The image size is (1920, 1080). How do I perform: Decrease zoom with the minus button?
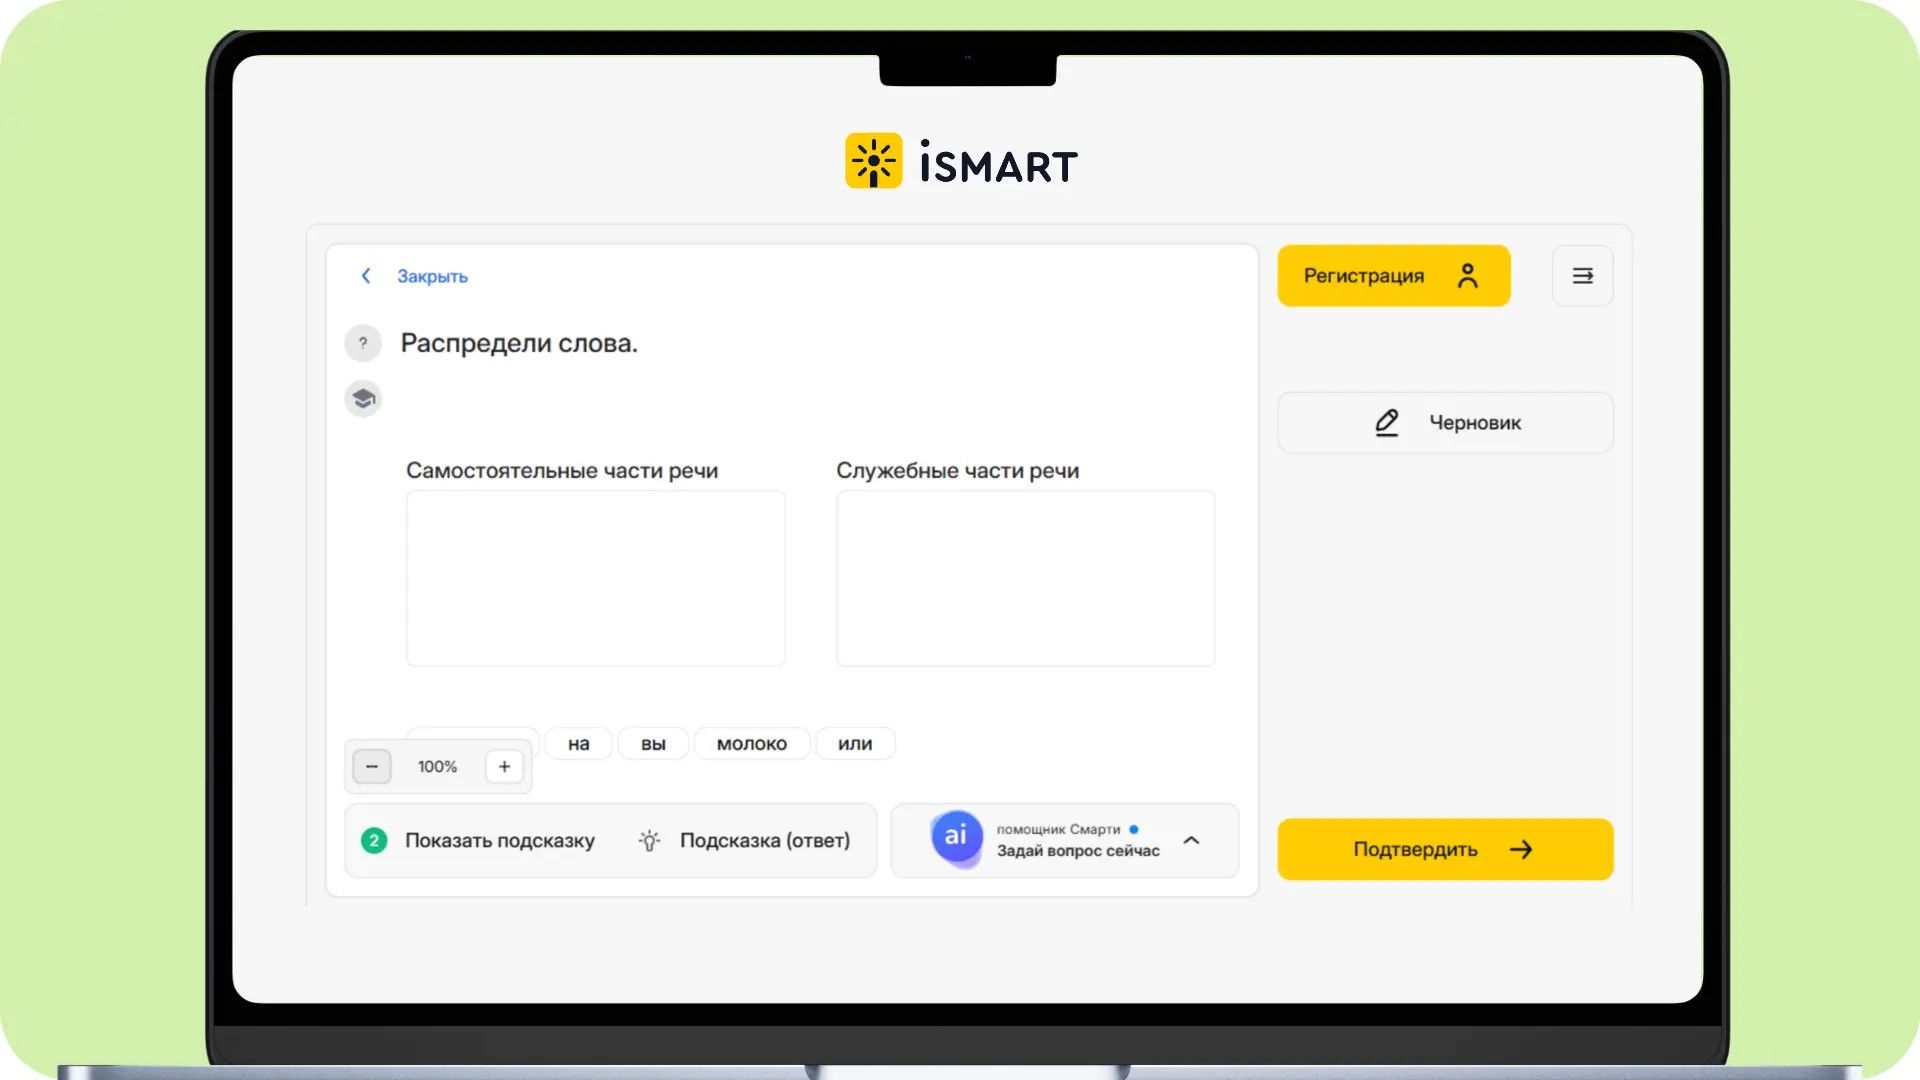pos(372,767)
